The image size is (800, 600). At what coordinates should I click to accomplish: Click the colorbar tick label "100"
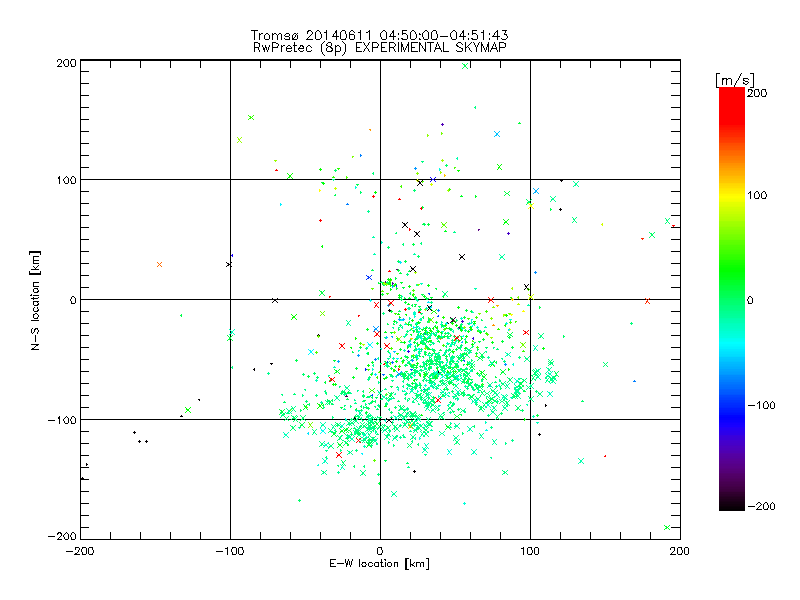pos(757,195)
